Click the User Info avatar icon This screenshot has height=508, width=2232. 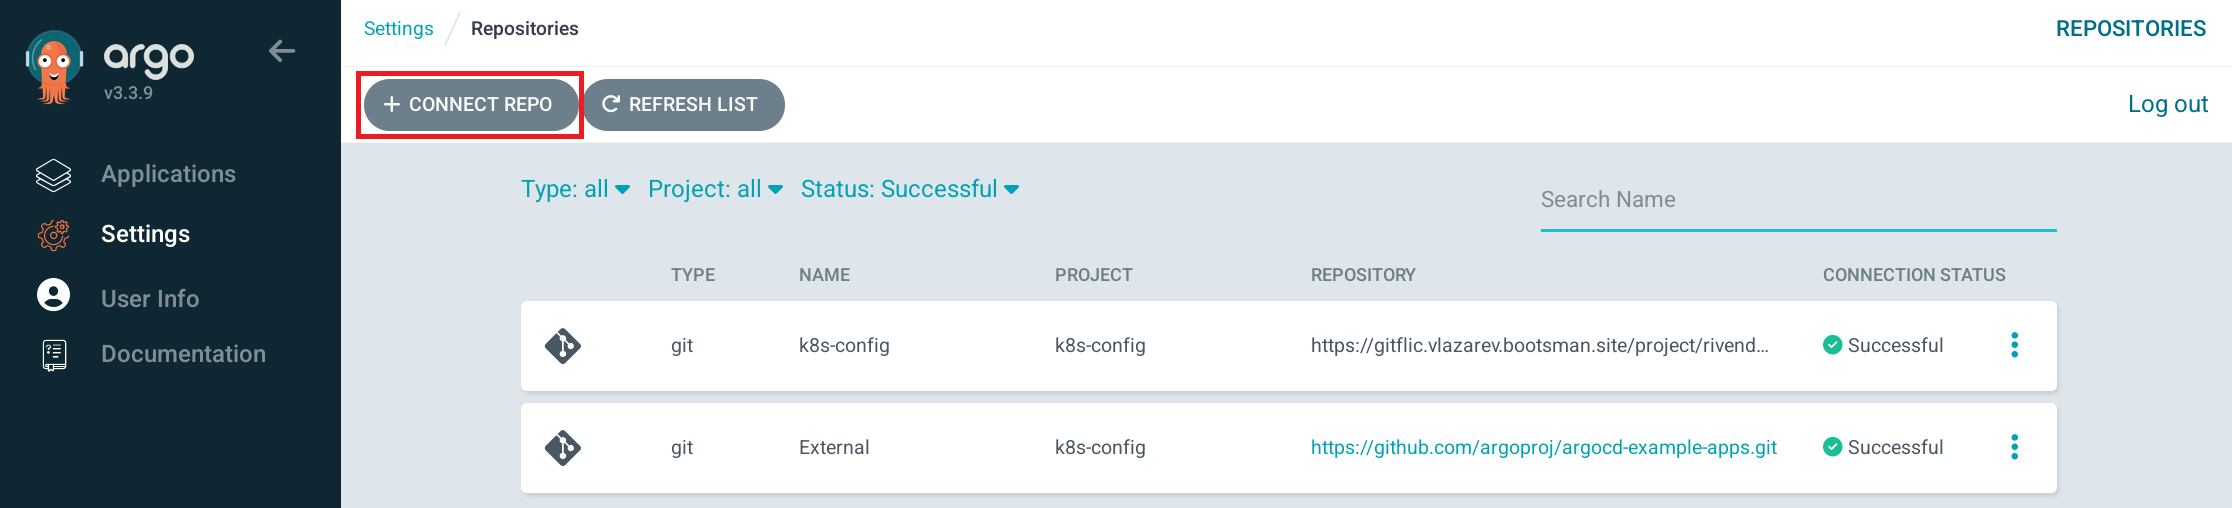54,295
